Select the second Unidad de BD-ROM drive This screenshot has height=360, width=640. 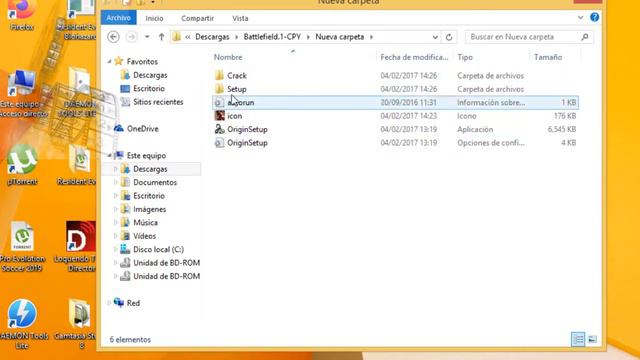(x=166, y=276)
